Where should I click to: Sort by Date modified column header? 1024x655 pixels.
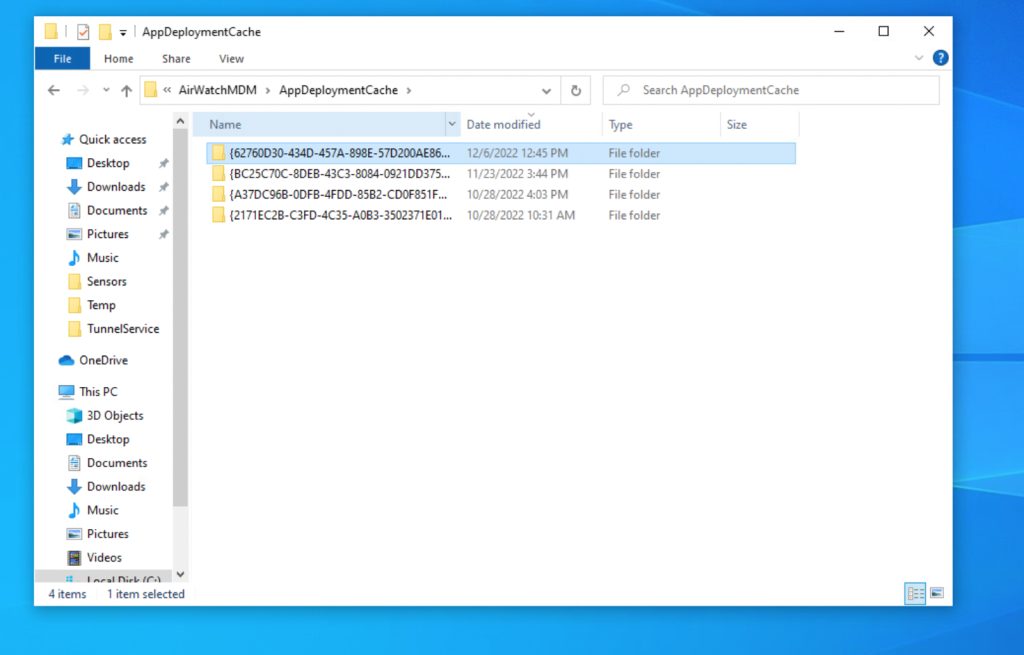click(x=503, y=125)
